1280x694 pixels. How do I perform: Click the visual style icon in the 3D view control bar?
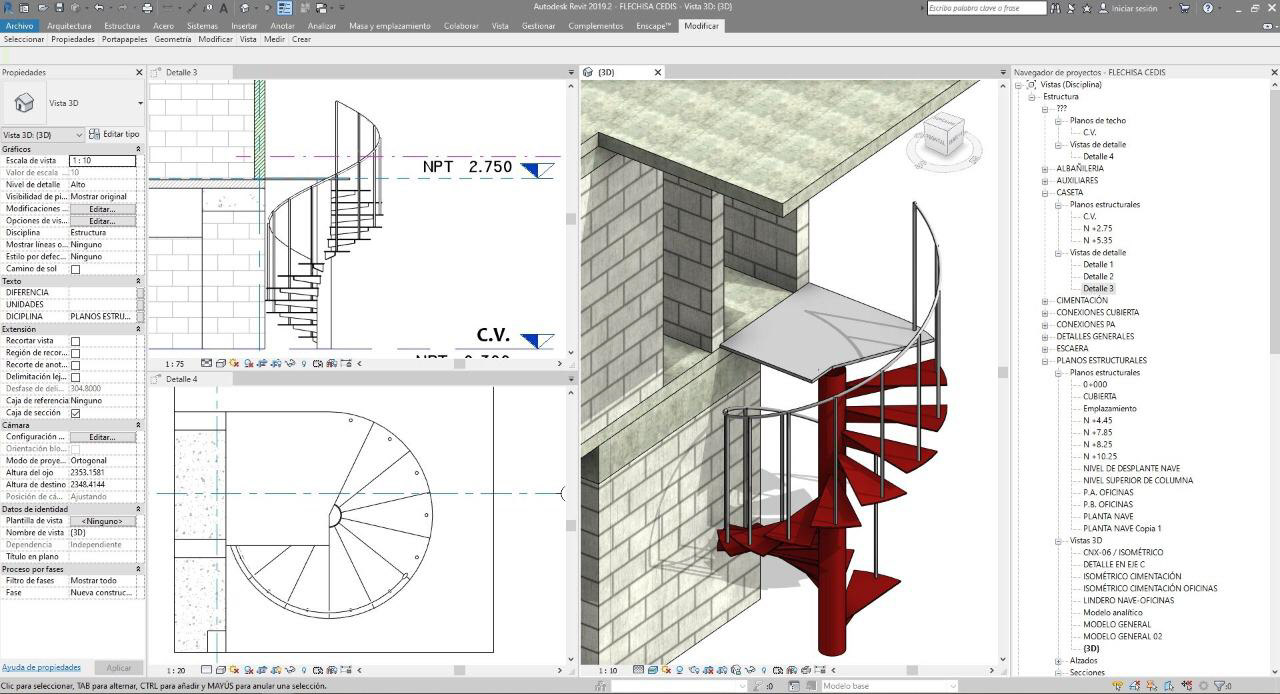[x=652, y=670]
